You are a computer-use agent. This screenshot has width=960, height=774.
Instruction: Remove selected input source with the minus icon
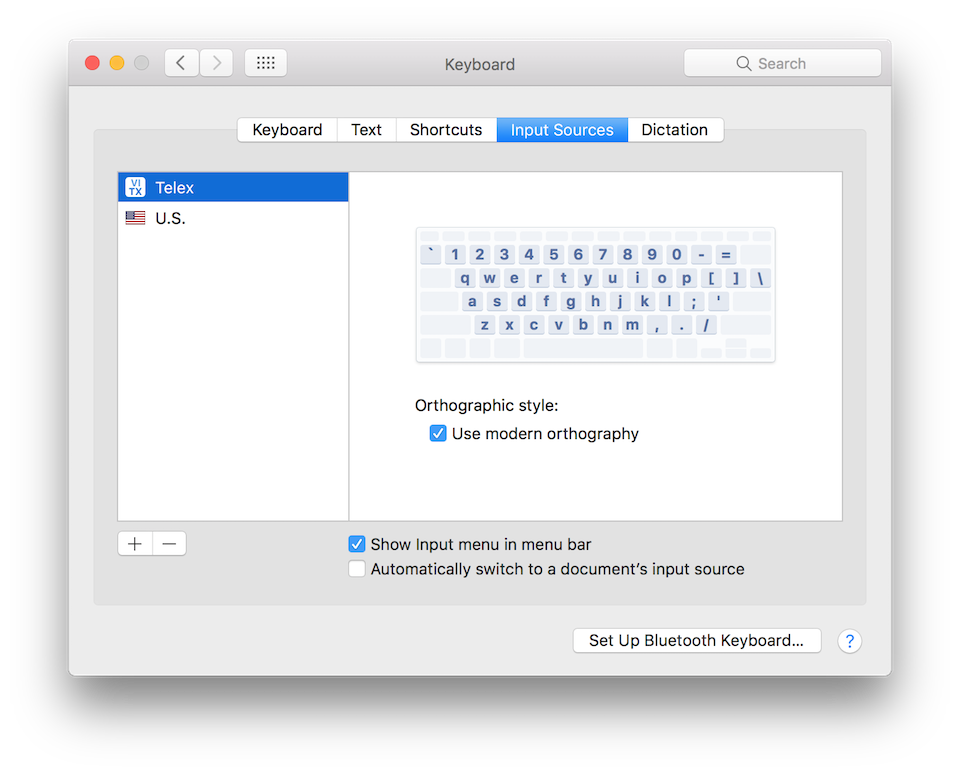tap(168, 543)
